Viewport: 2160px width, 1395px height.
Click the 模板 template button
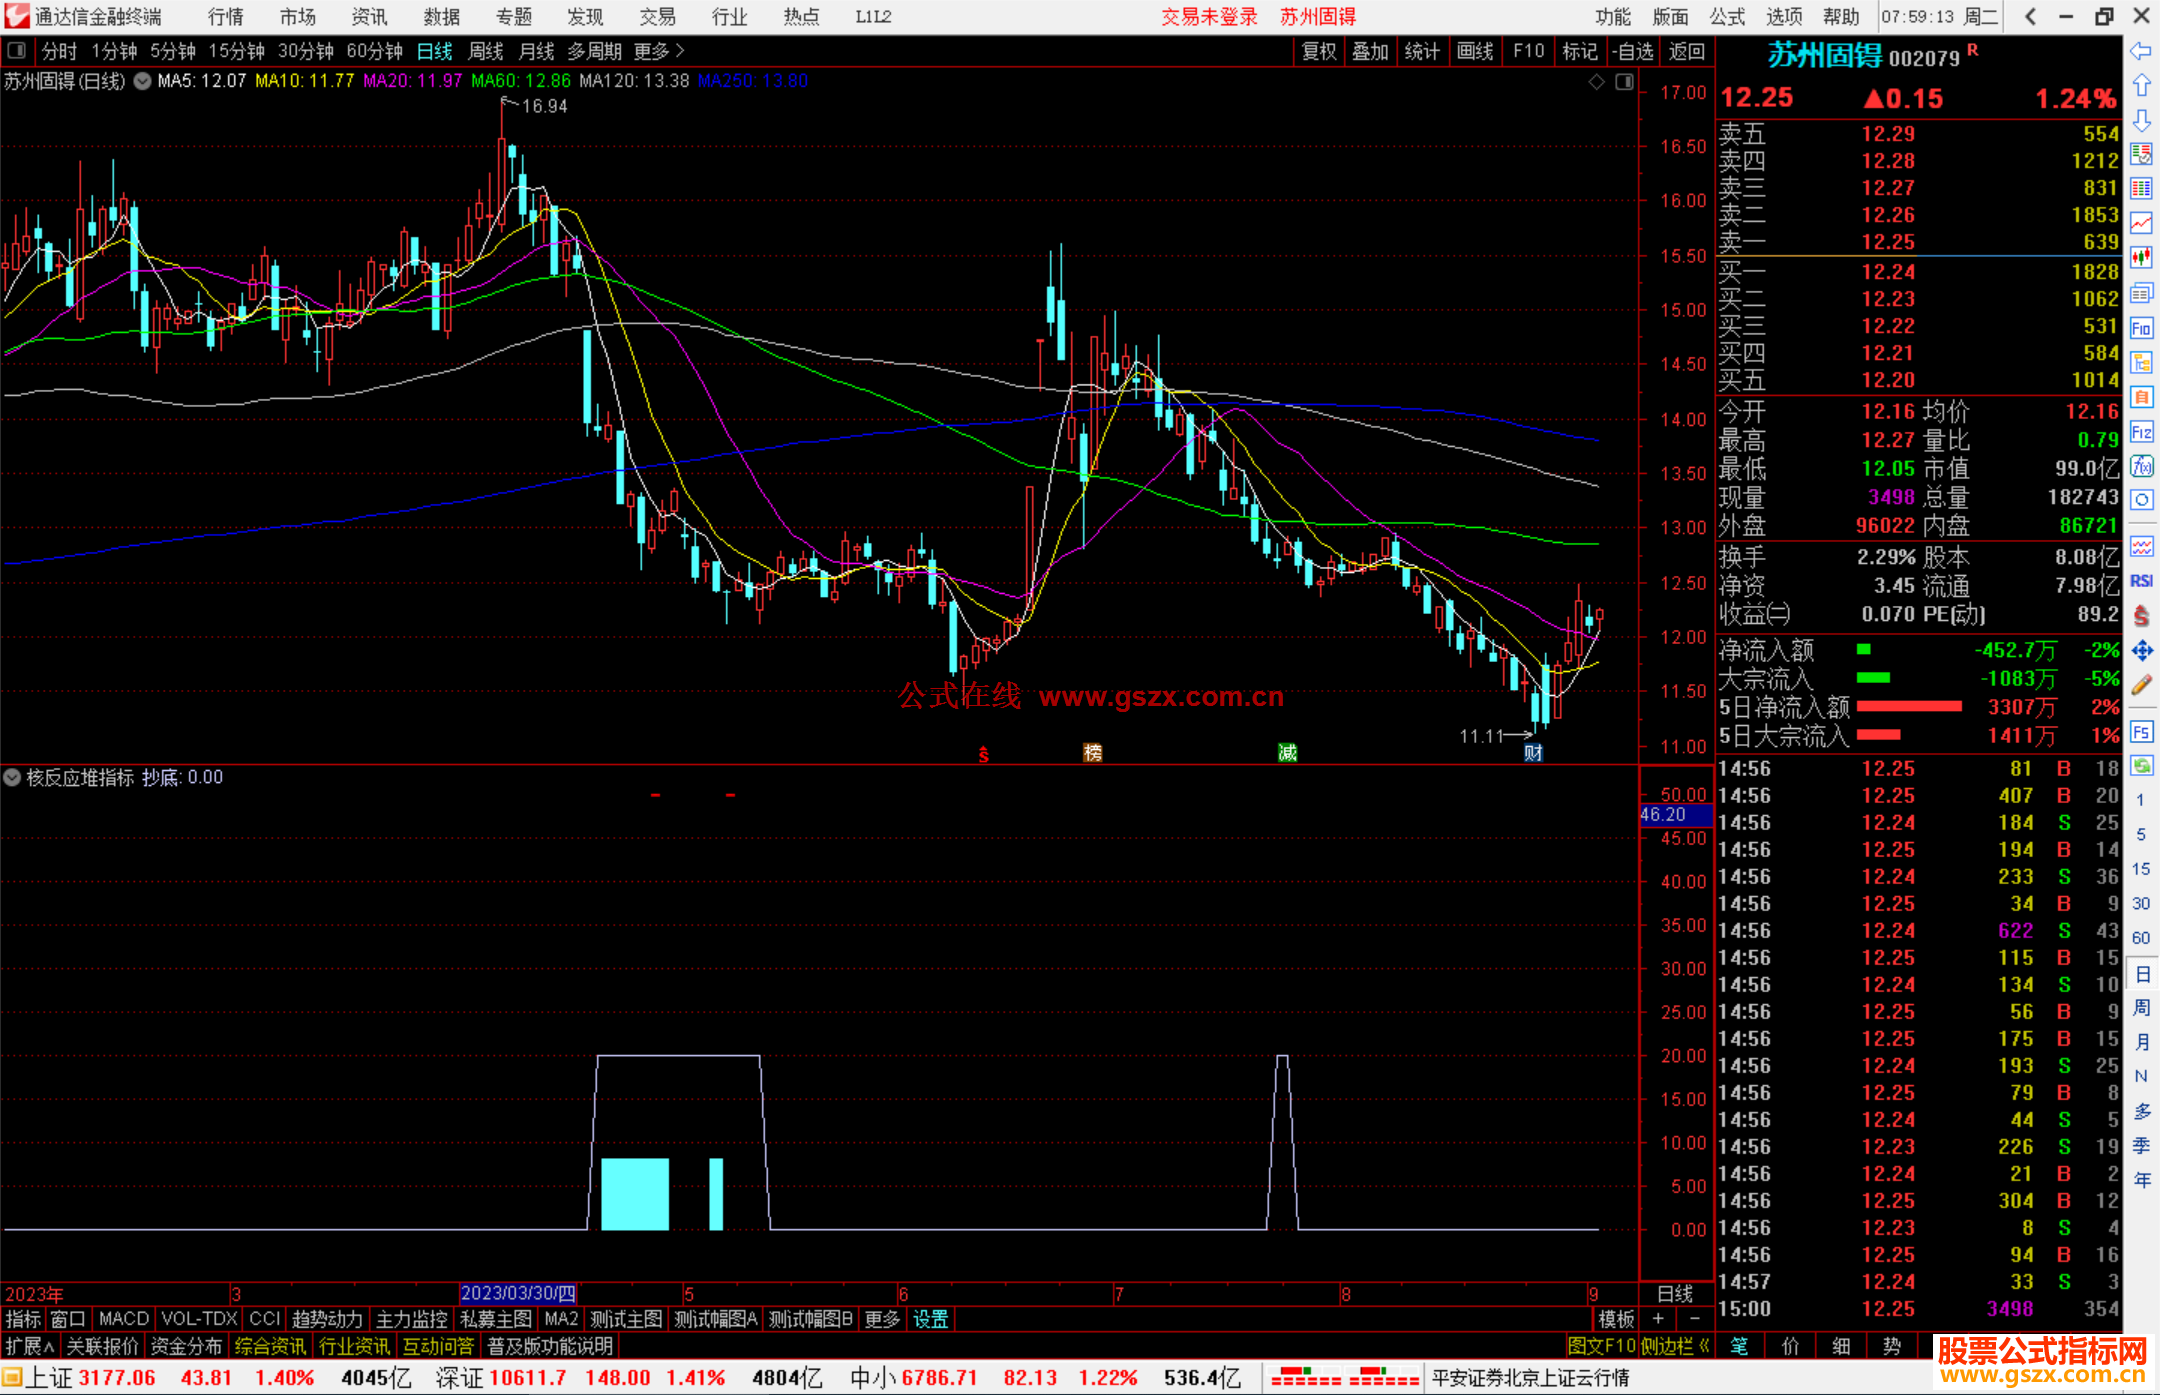(1615, 1319)
